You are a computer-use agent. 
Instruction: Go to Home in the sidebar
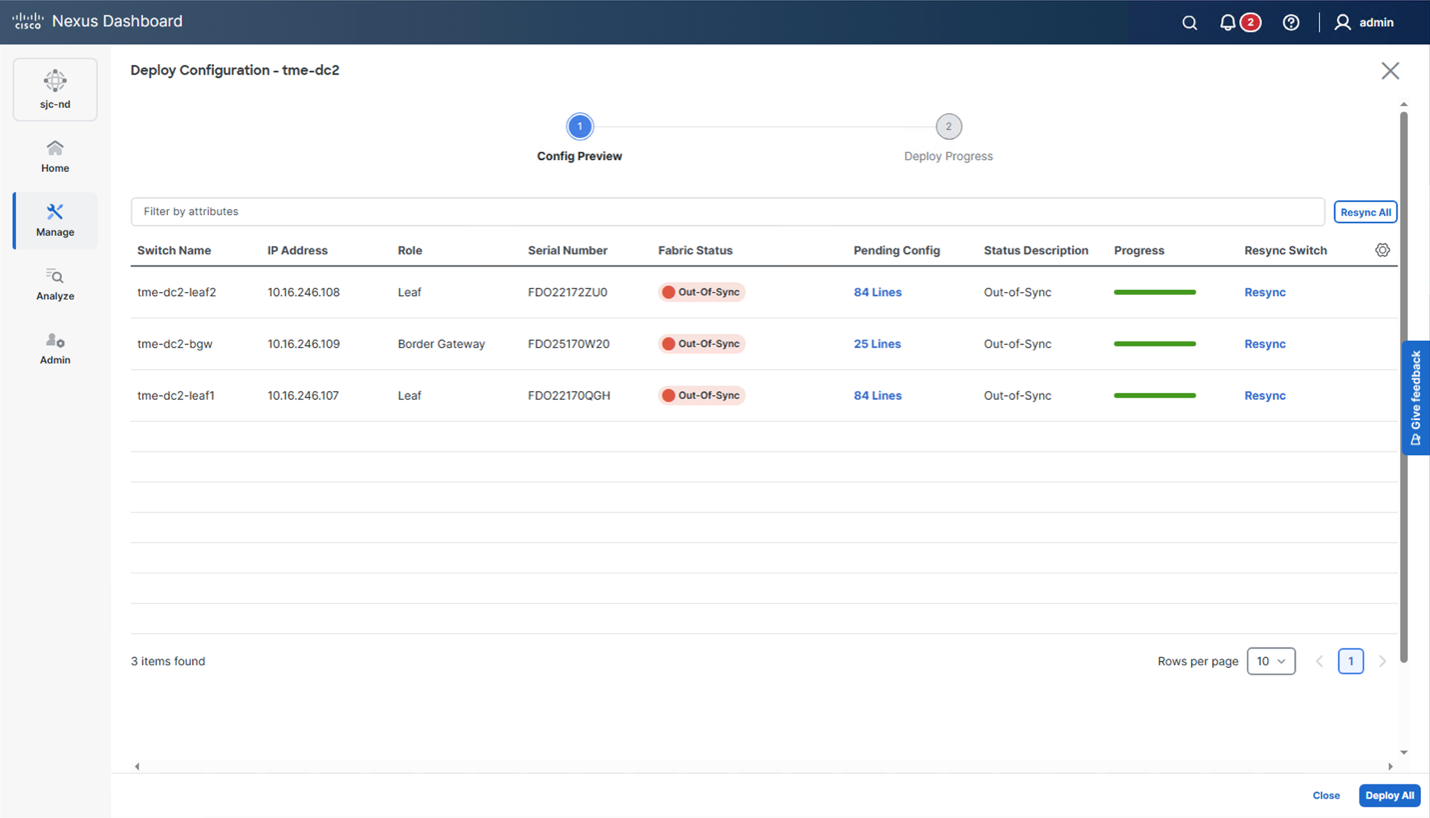pyautogui.click(x=55, y=157)
